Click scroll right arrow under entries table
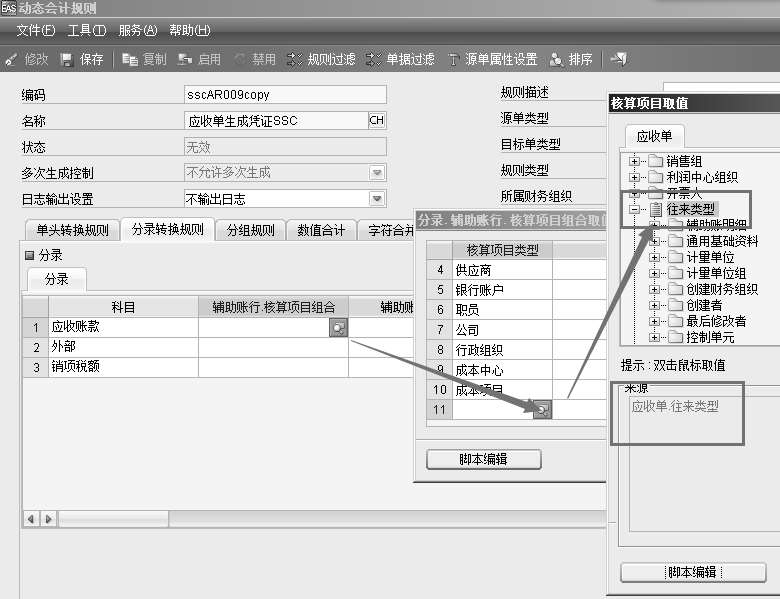780x599 pixels. pyautogui.click(x=48, y=519)
